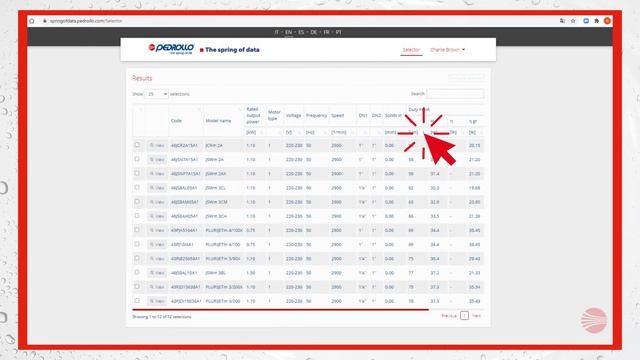Select page 1 in pagination

click(x=464, y=316)
